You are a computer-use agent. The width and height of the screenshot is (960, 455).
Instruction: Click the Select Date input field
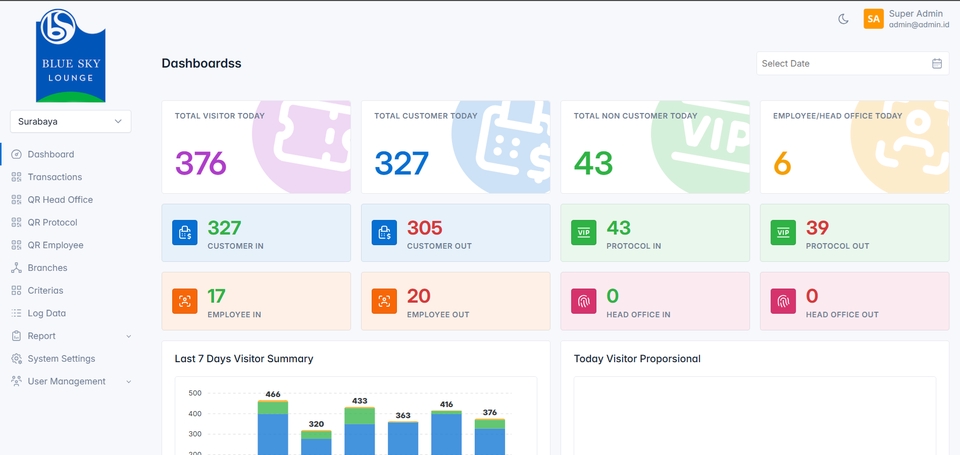click(x=840, y=63)
